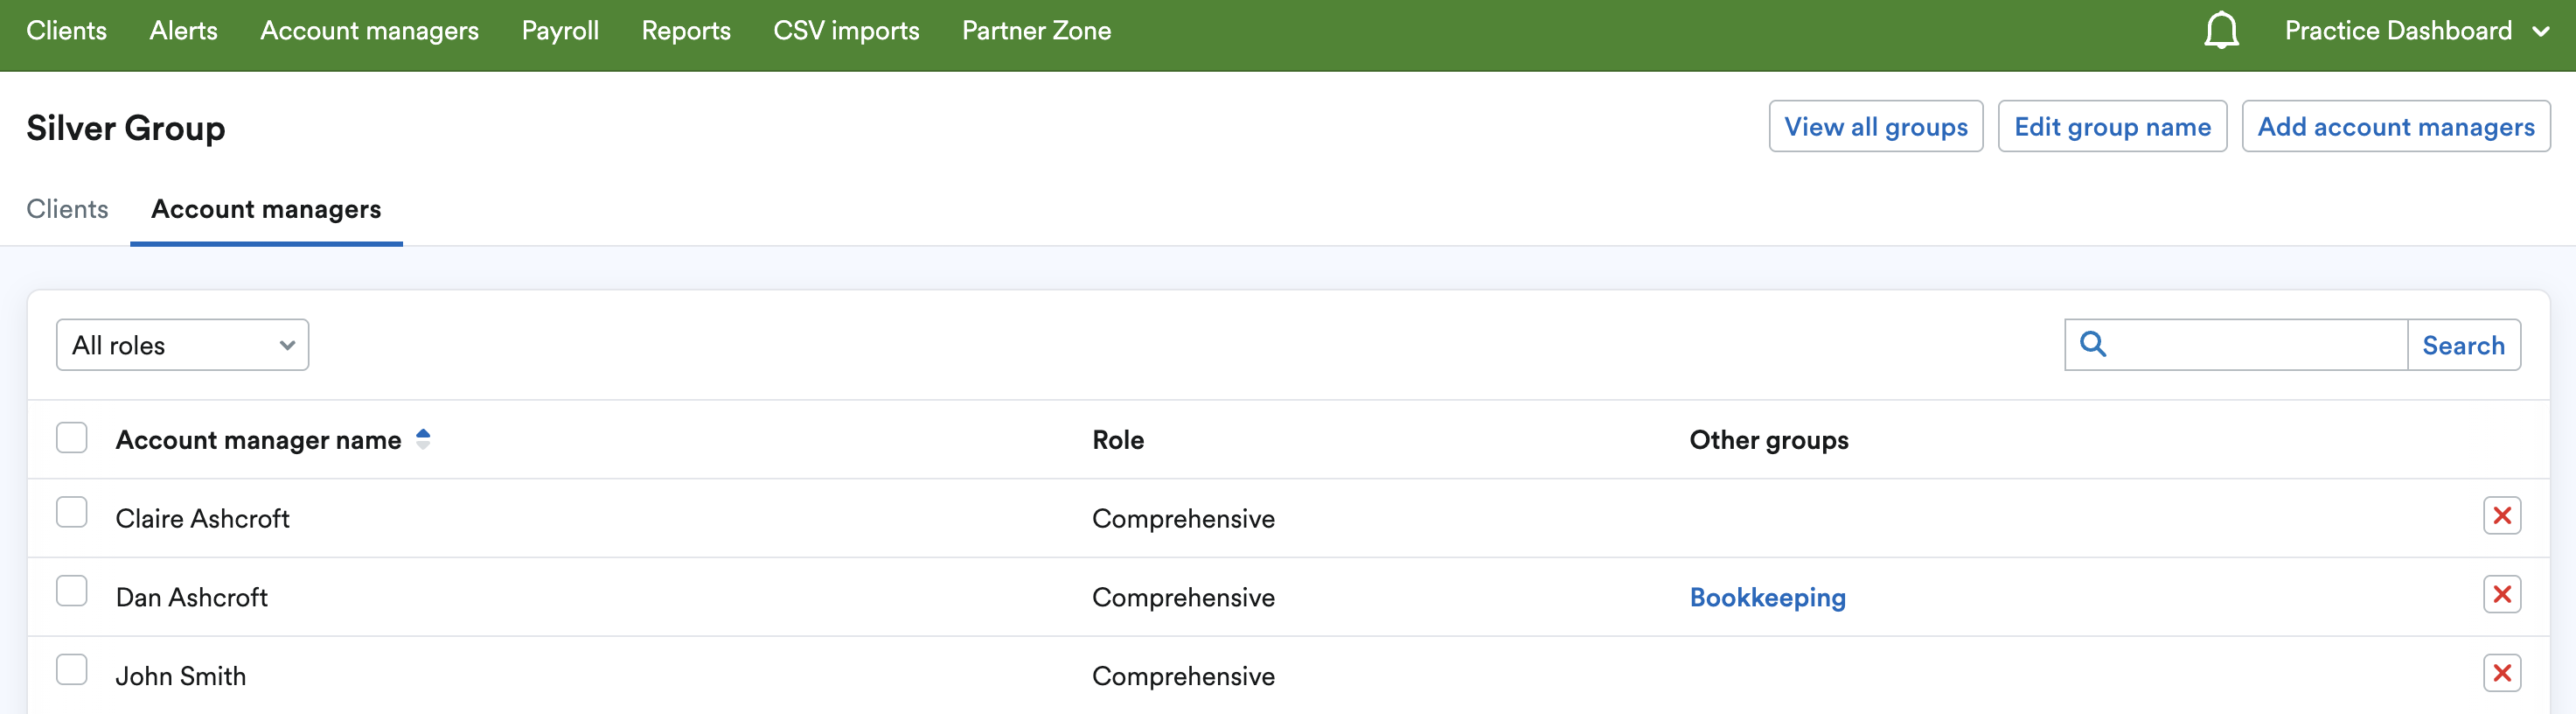Open the notifications bell
The height and width of the screenshot is (714, 2576).
(x=2221, y=30)
